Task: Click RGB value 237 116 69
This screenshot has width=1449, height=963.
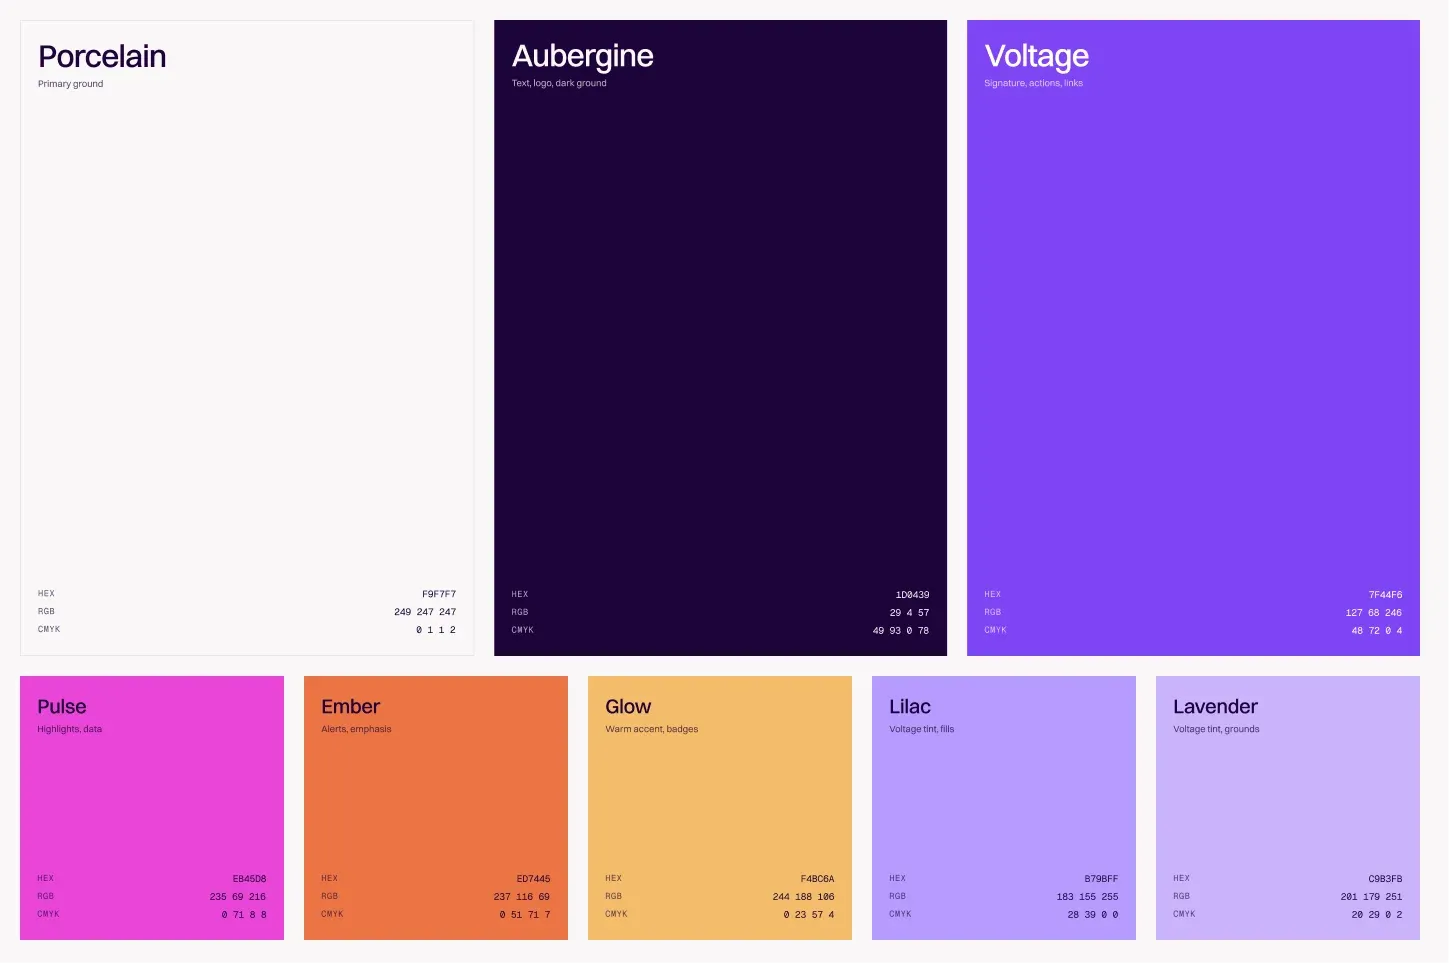Action: coord(522,897)
